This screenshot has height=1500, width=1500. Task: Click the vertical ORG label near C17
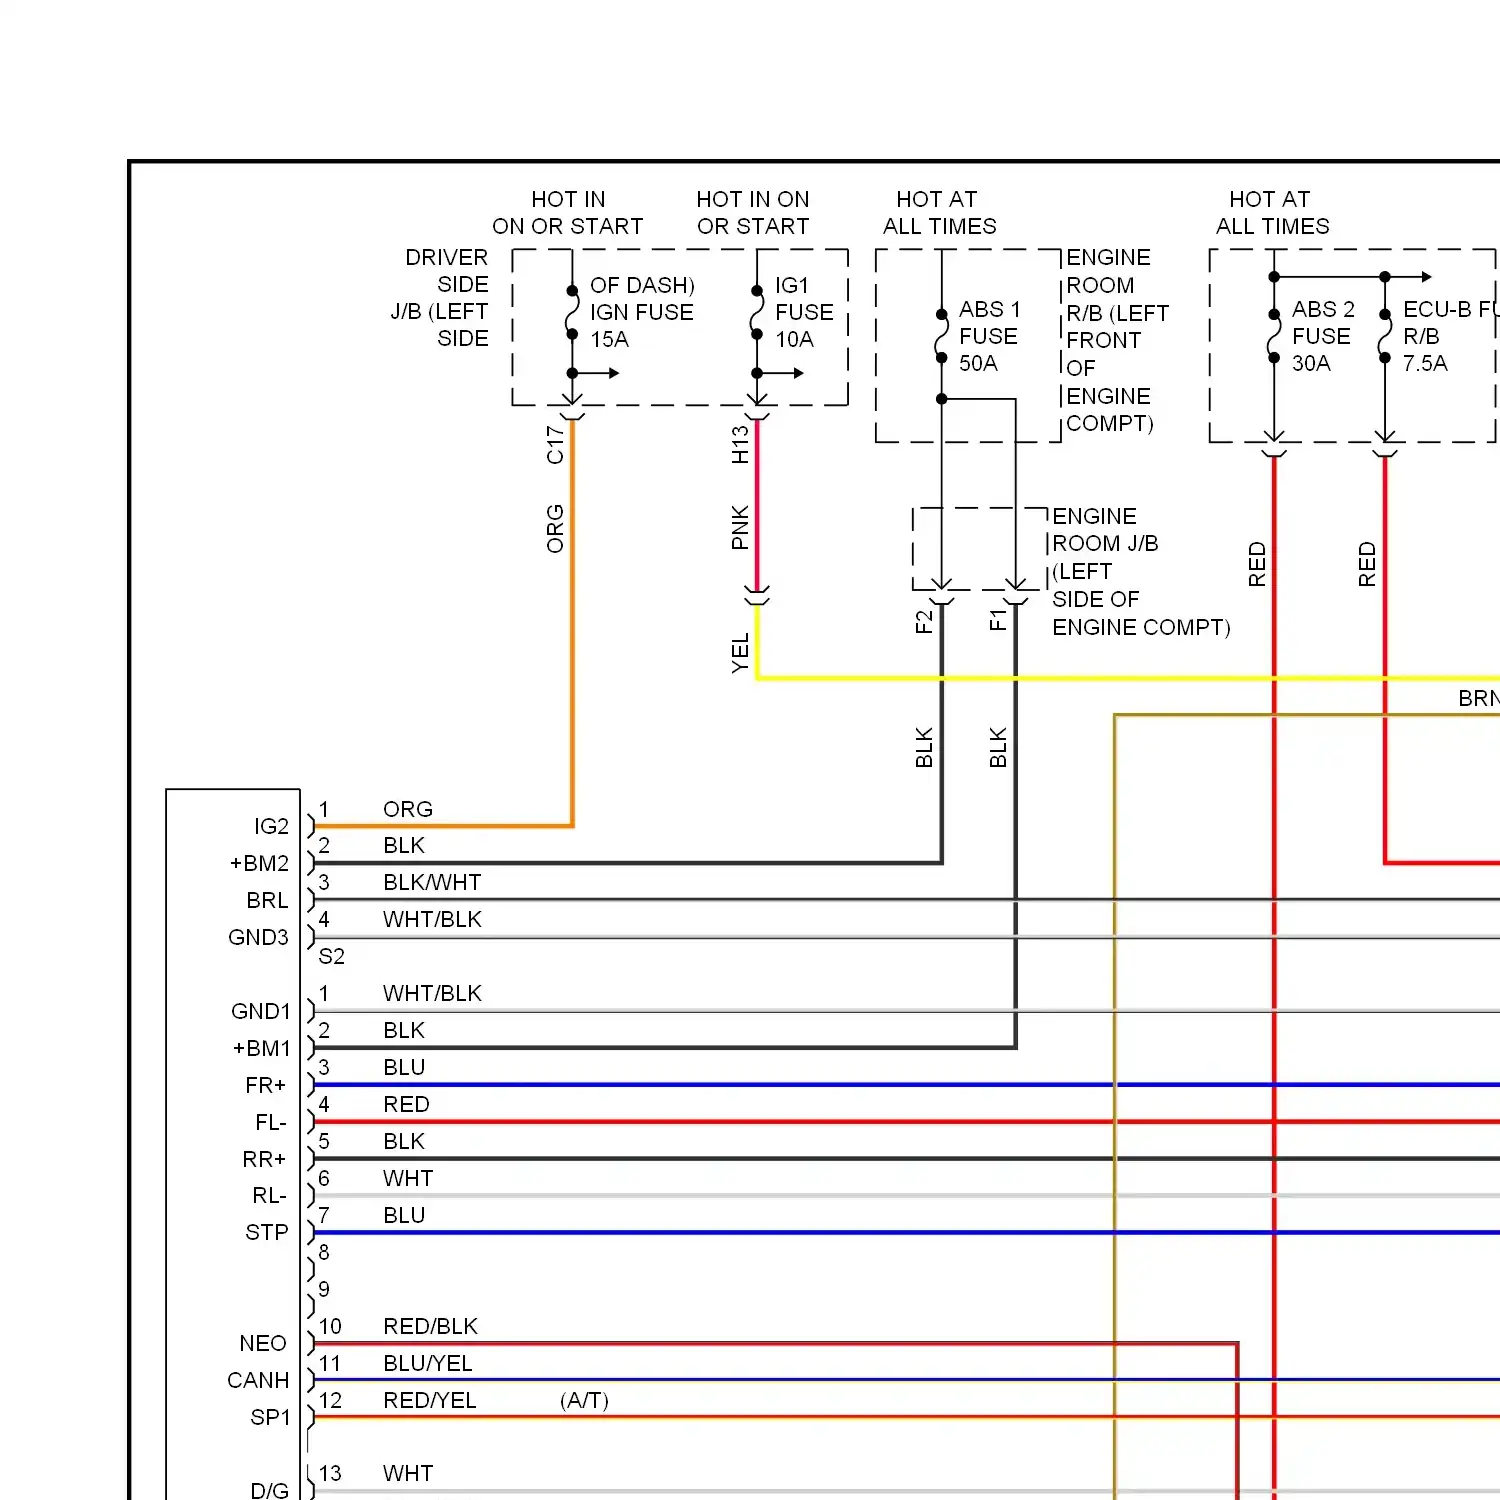click(x=555, y=528)
